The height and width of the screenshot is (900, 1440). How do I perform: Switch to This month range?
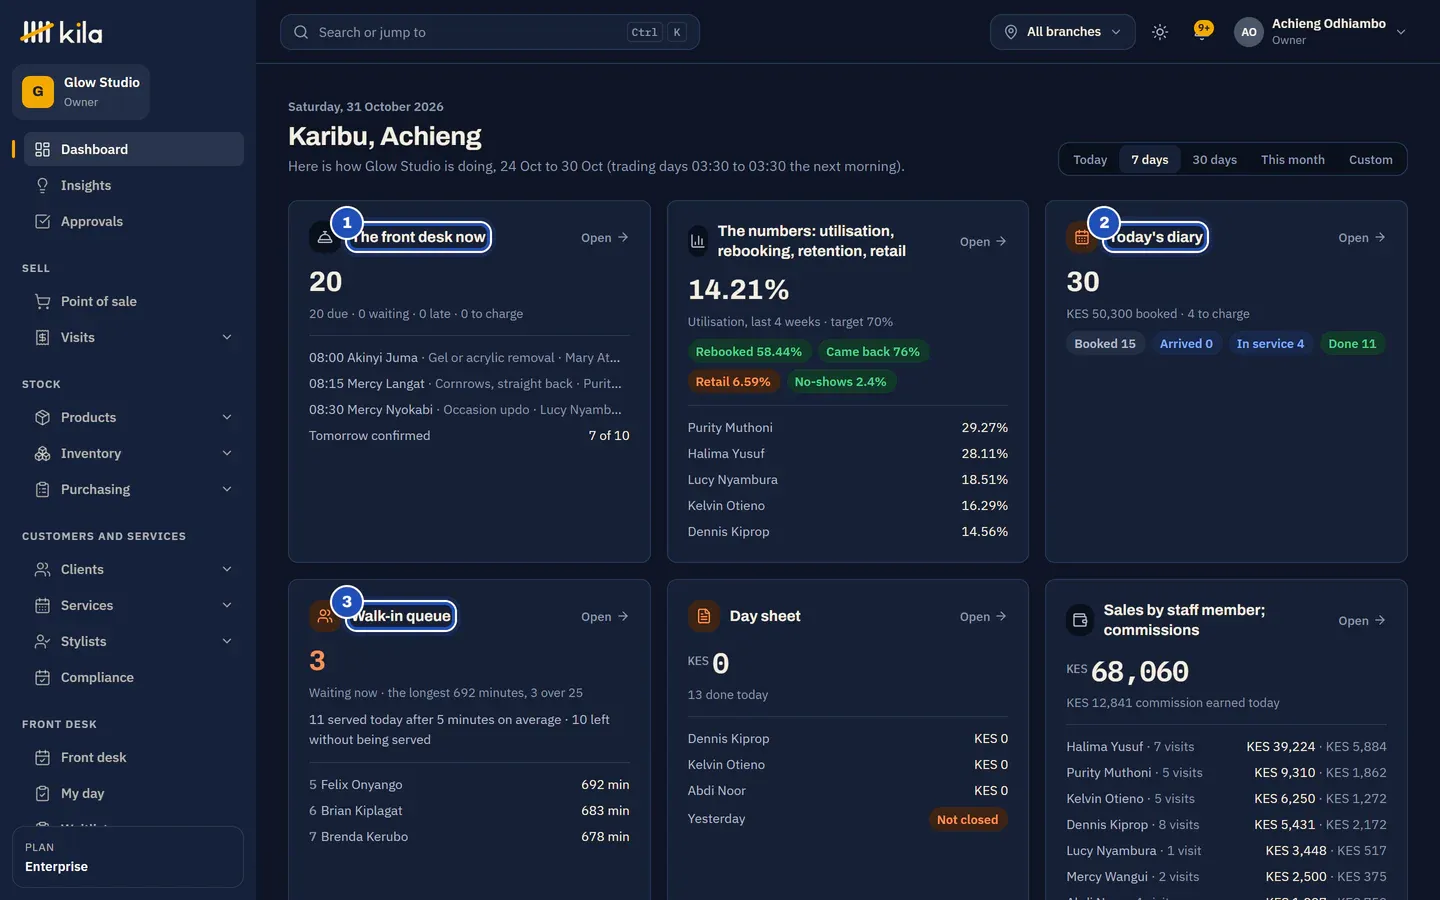tap(1292, 159)
